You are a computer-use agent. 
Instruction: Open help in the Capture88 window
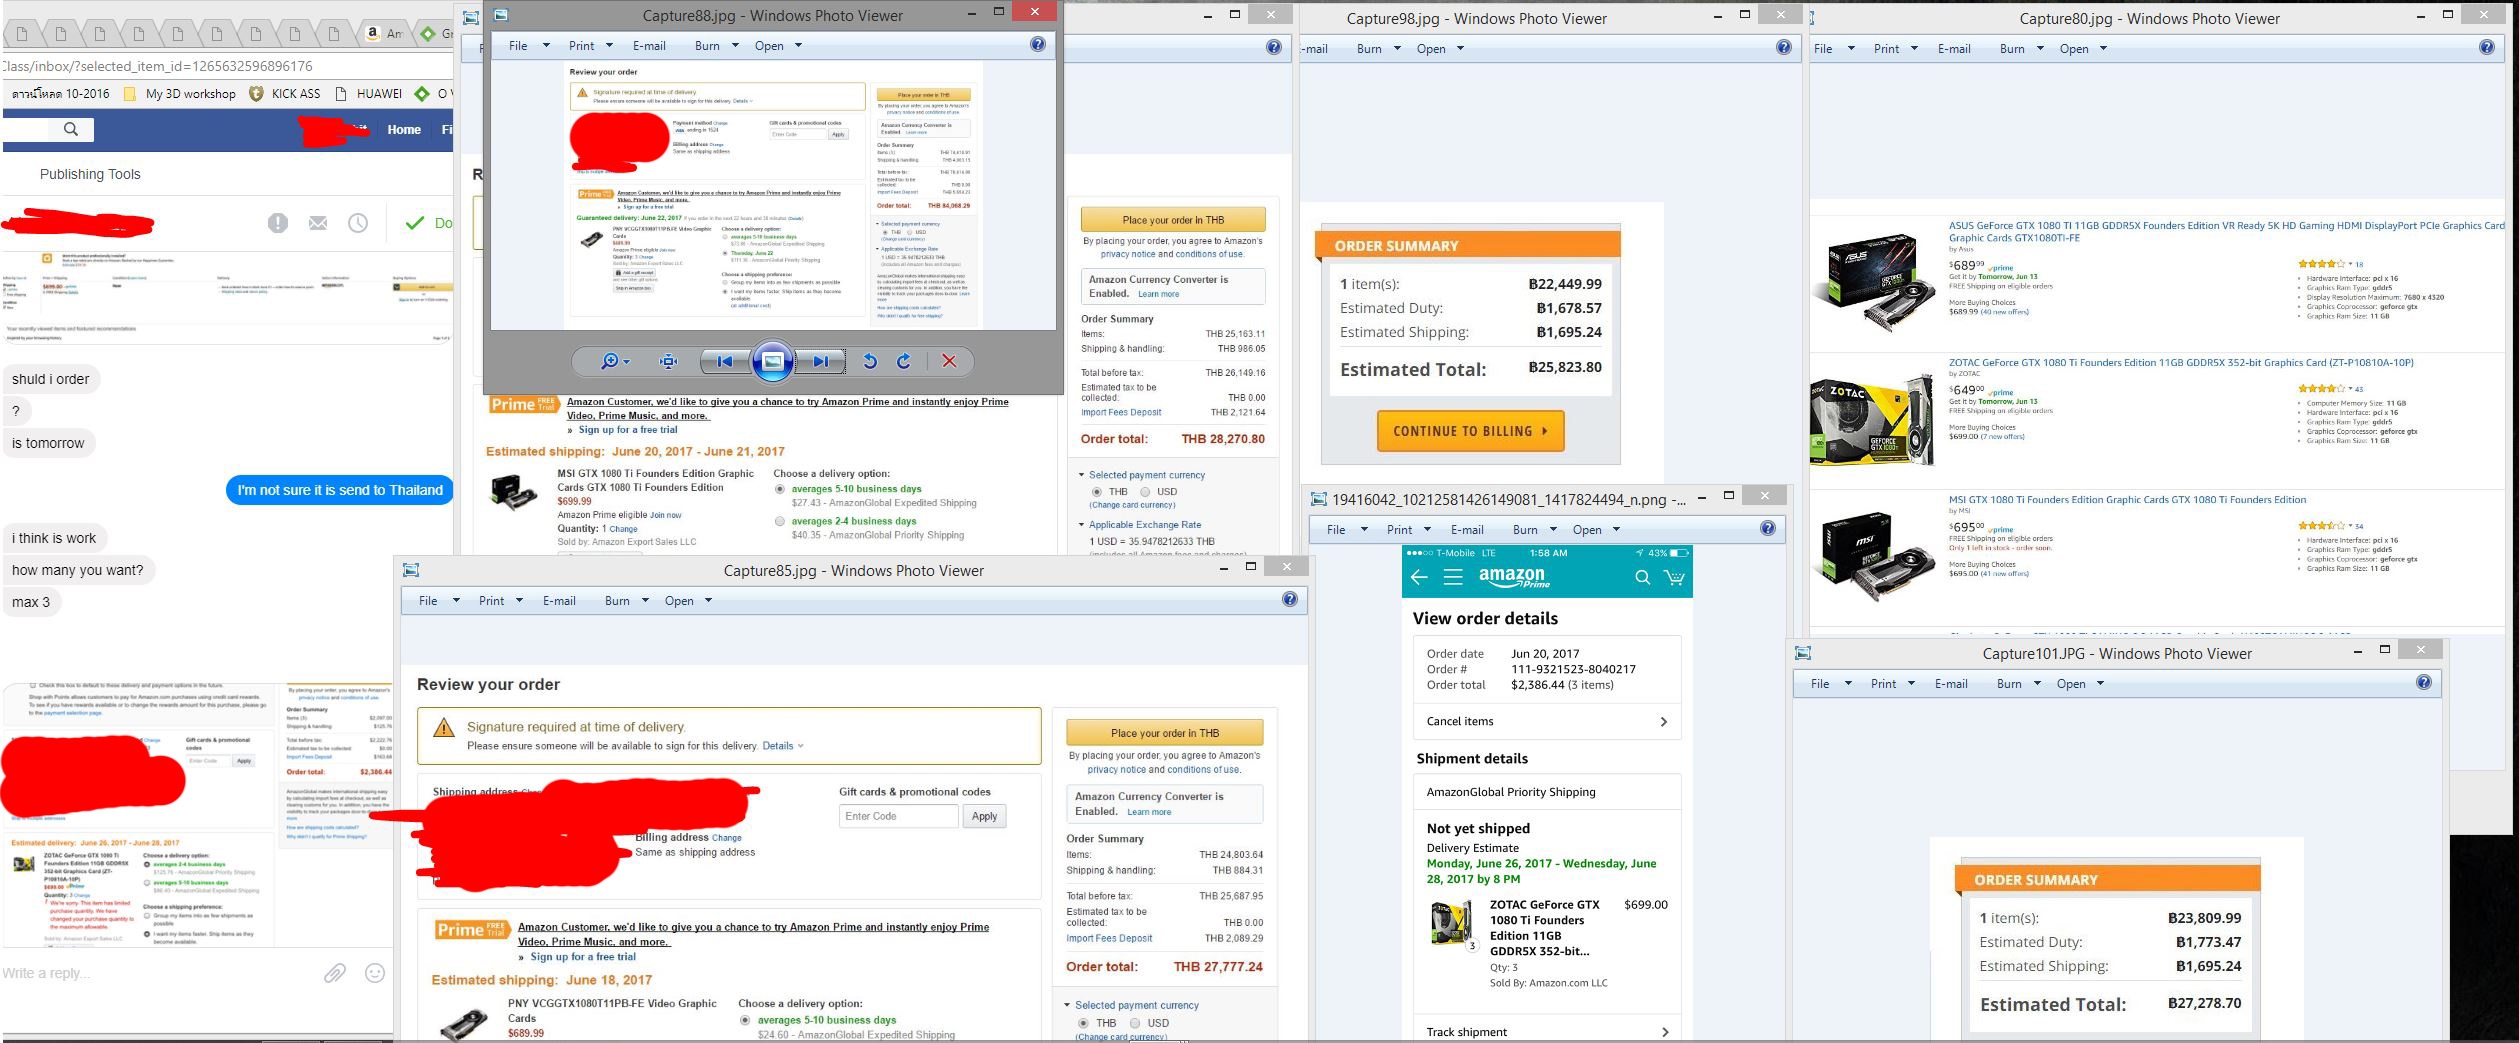click(x=1038, y=44)
